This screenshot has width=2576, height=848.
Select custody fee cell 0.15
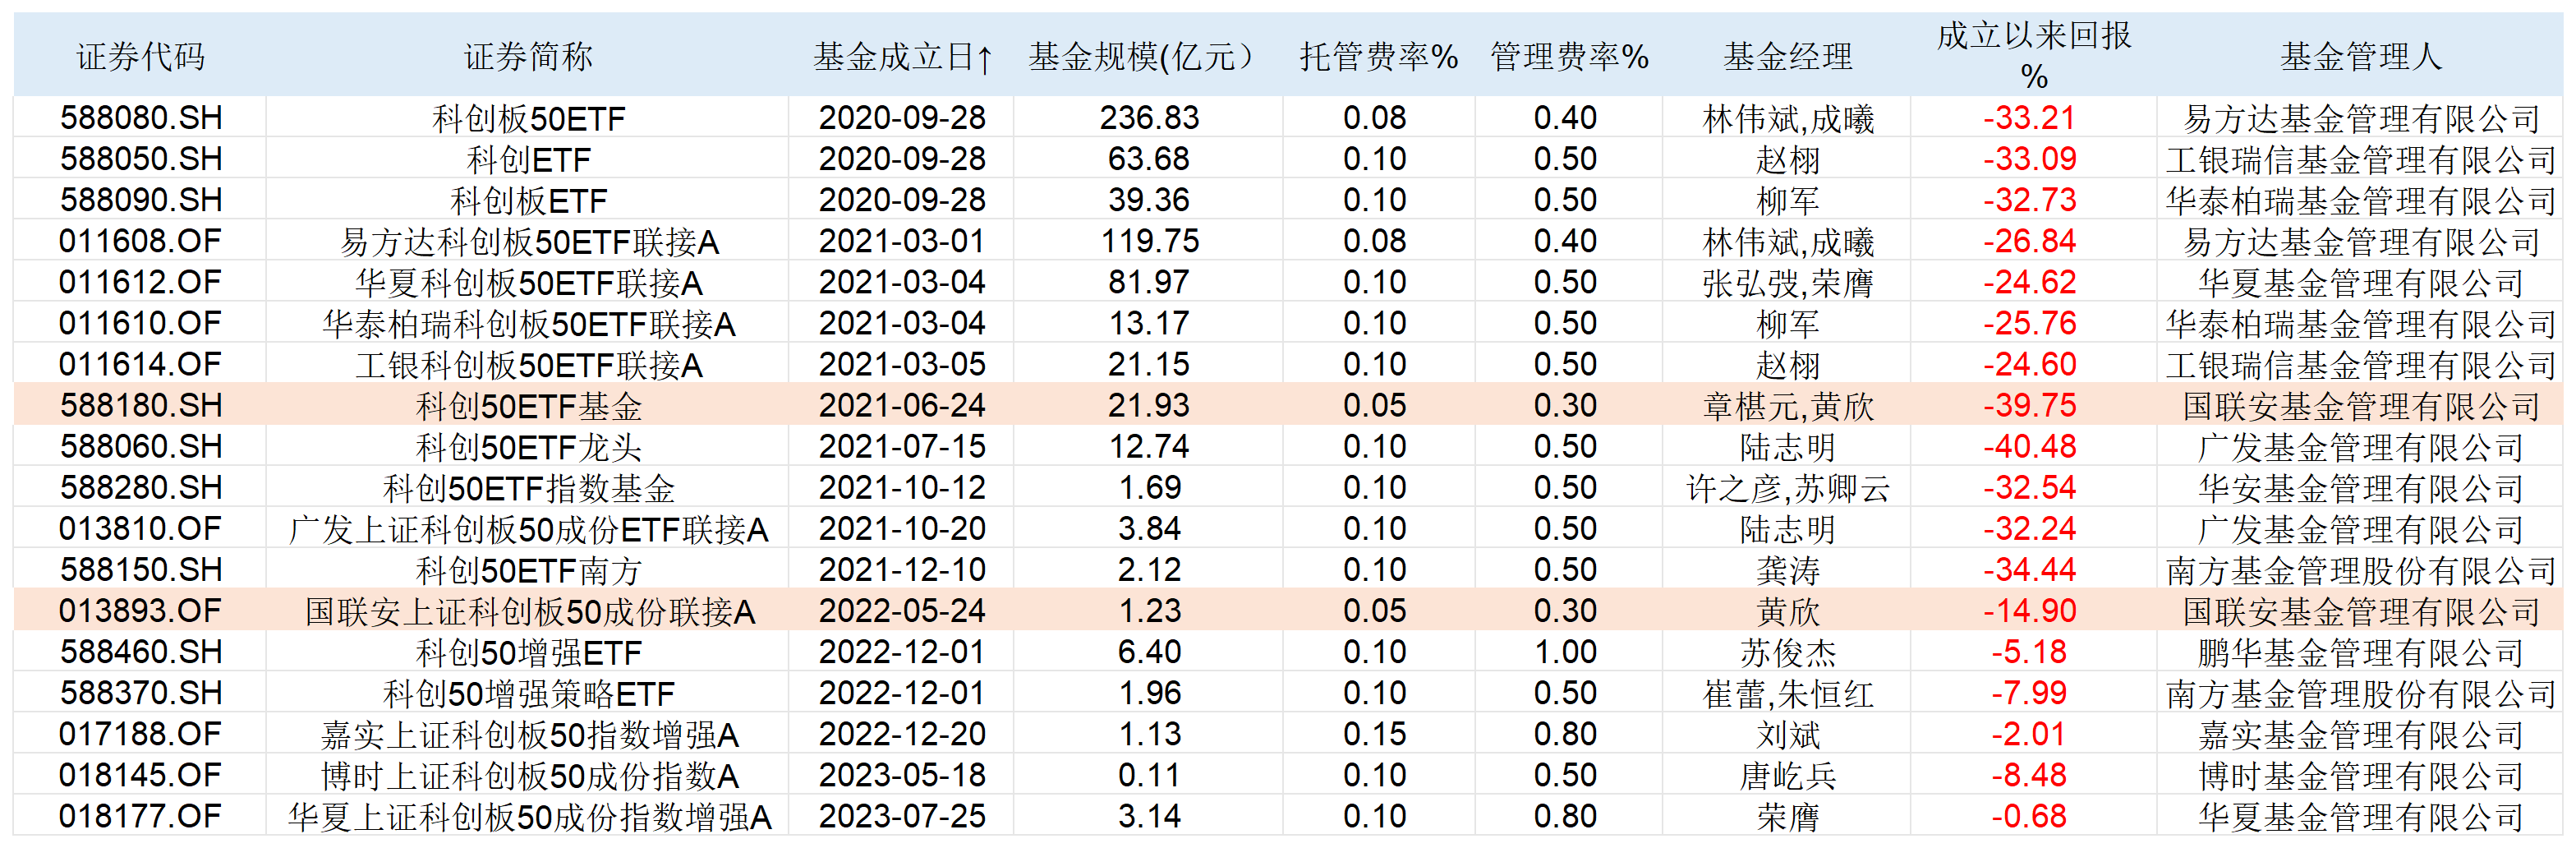tap(1374, 734)
